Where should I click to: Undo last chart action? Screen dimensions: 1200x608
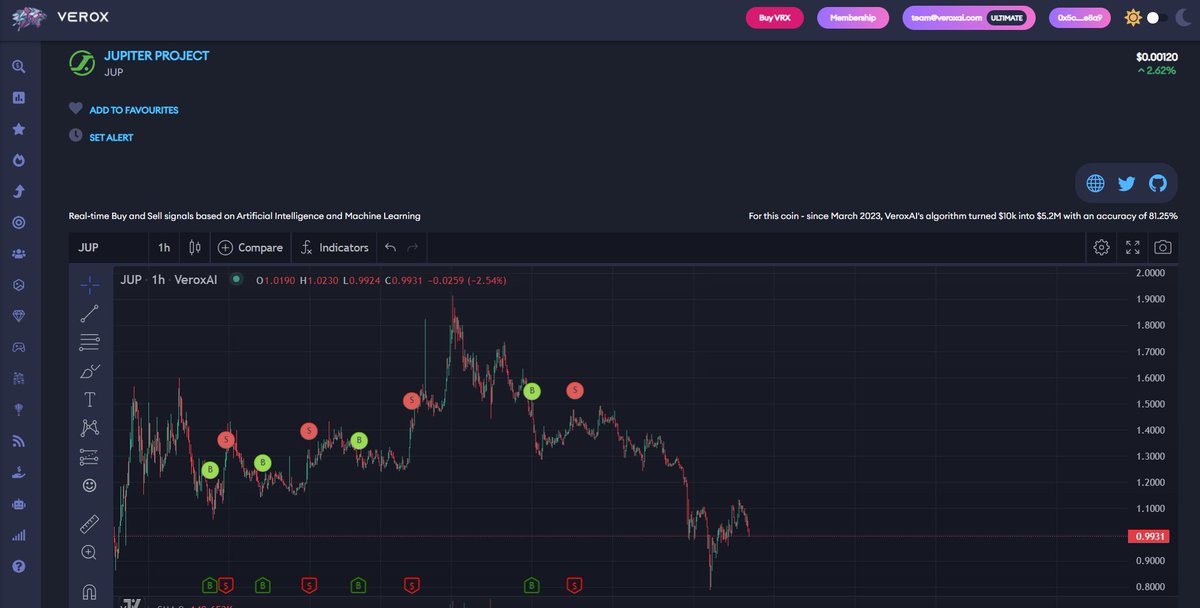click(391, 247)
